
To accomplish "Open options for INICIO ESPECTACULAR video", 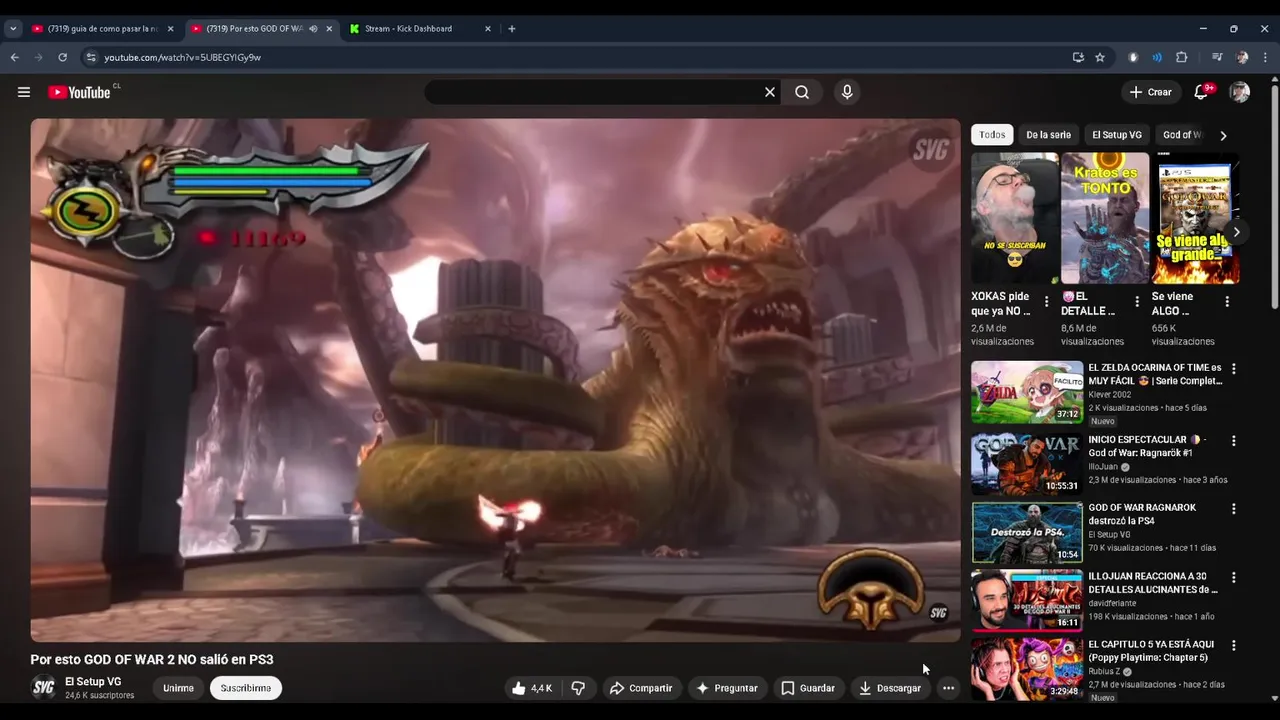I will pos(1233,441).
